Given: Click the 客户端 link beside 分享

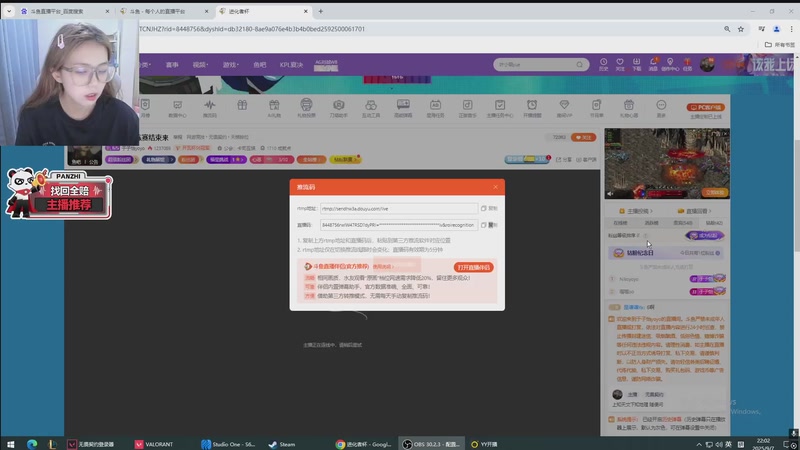Looking at the screenshot, I should pos(587,160).
